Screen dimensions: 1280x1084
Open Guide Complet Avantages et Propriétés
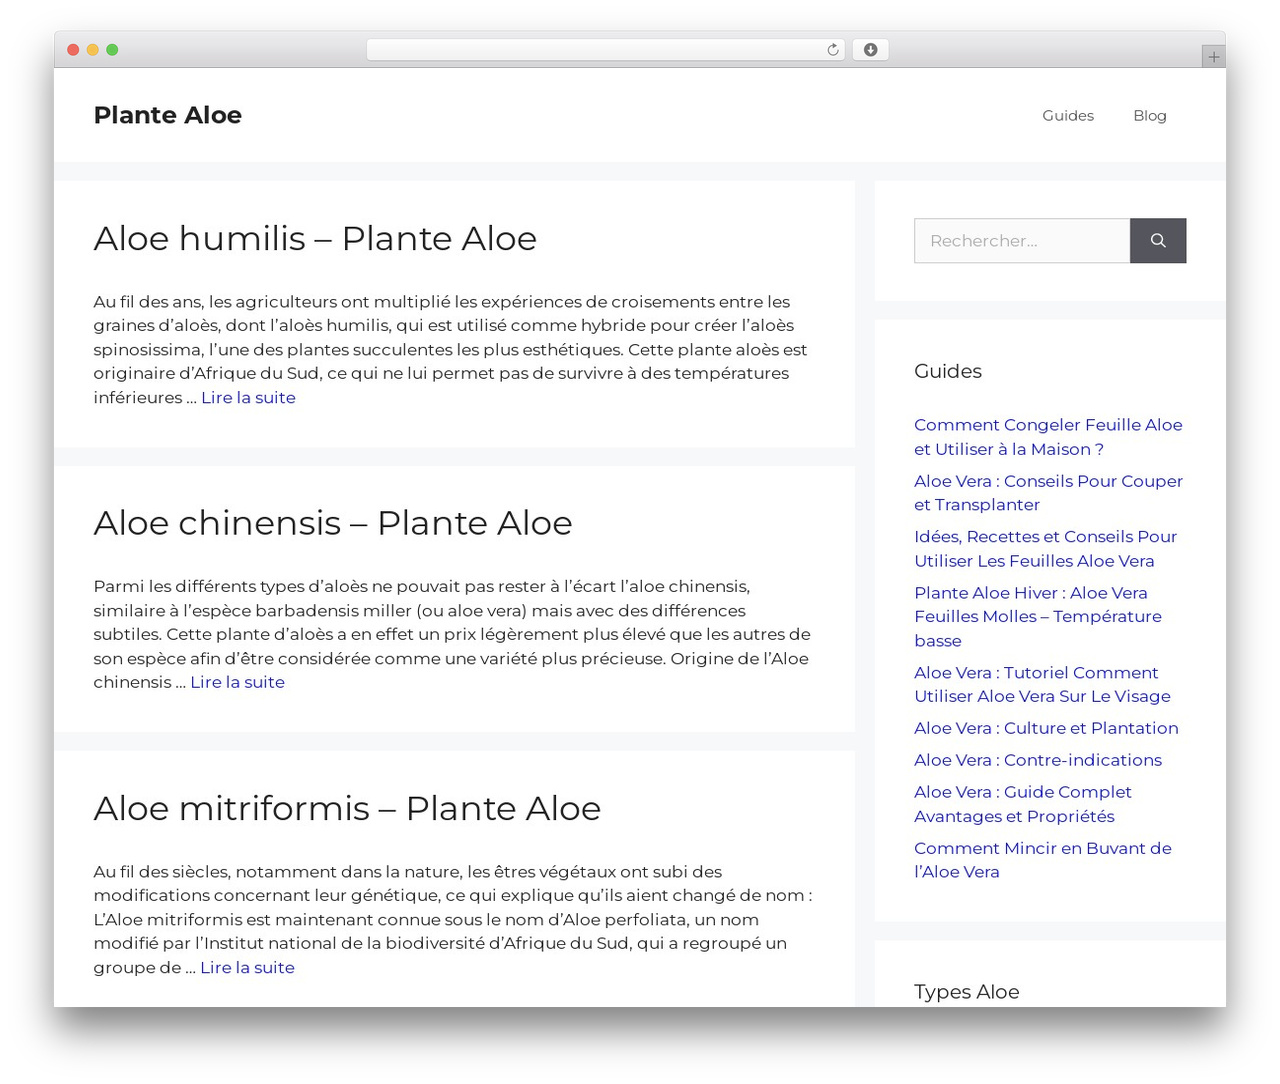pos(1023,805)
